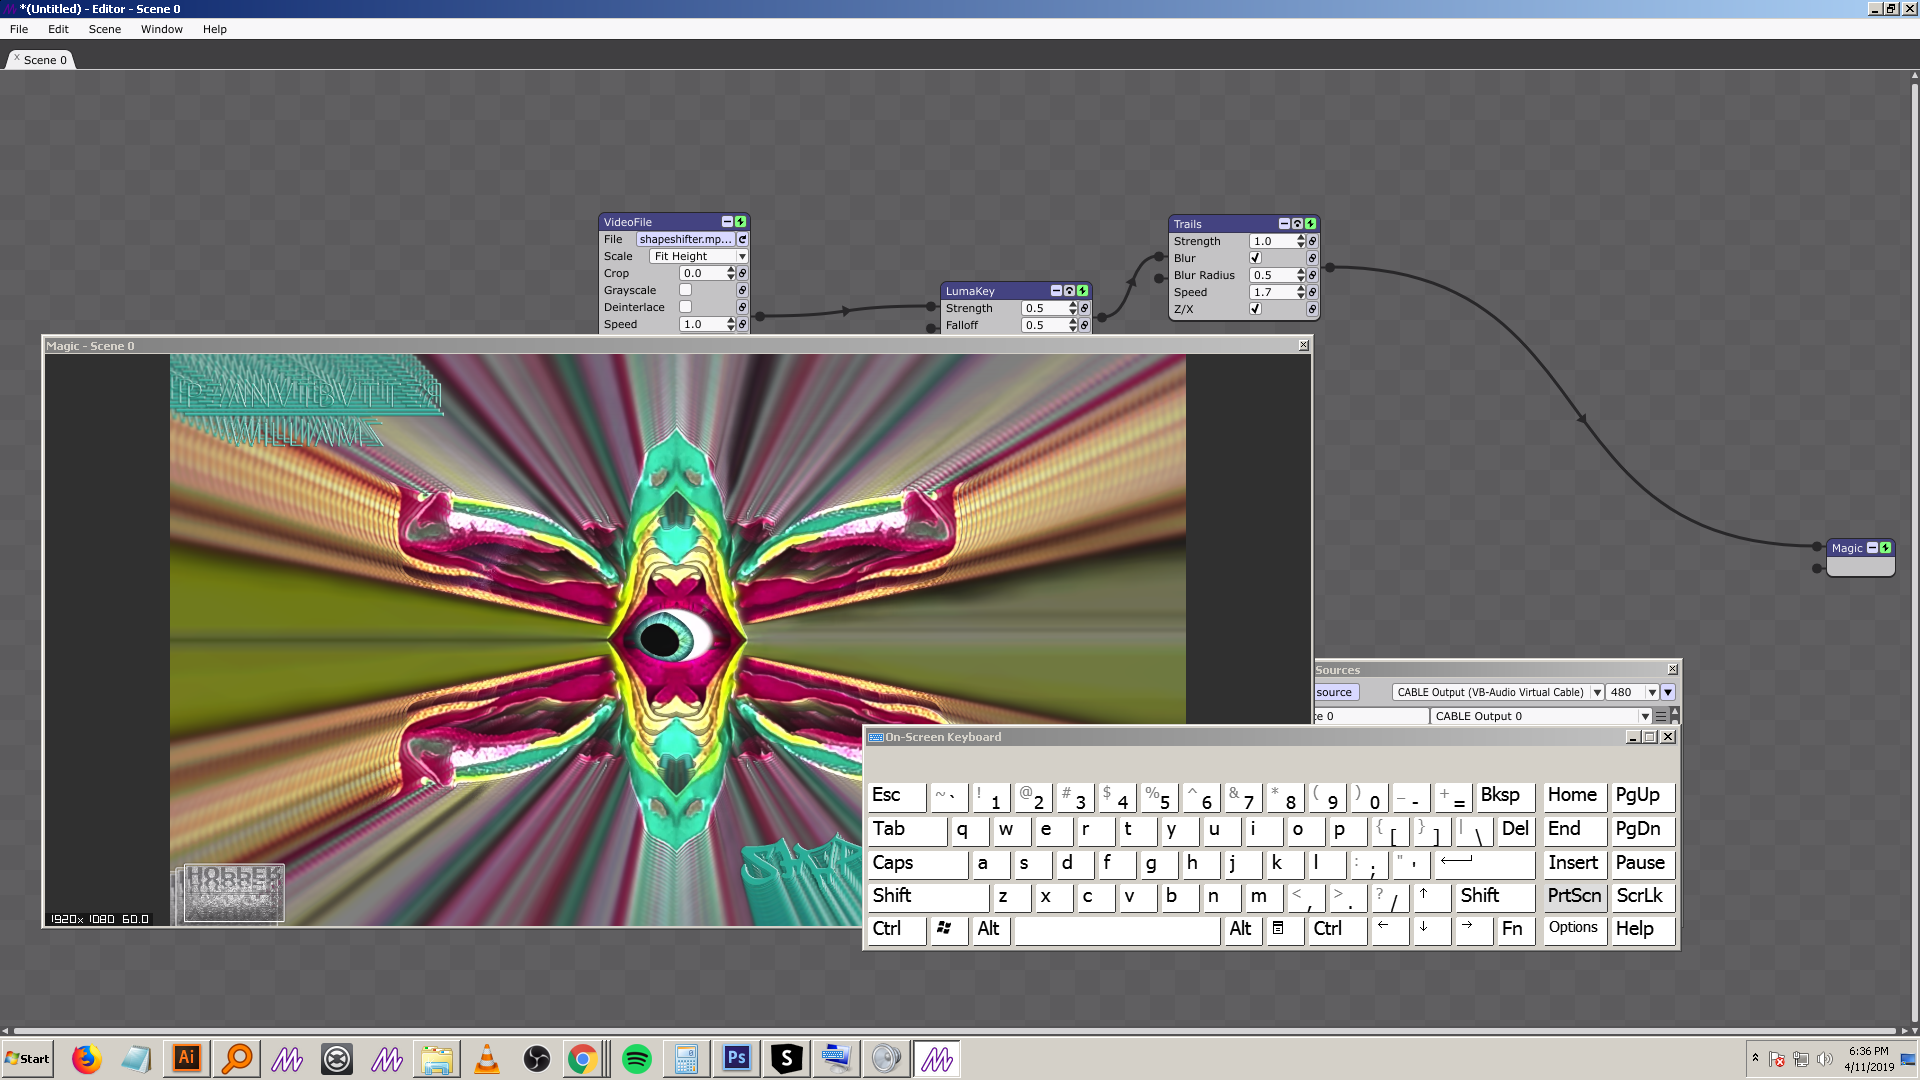Collapse the VideoFile node
This screenshot has height=1080, width=1920.
click(727, 222)
